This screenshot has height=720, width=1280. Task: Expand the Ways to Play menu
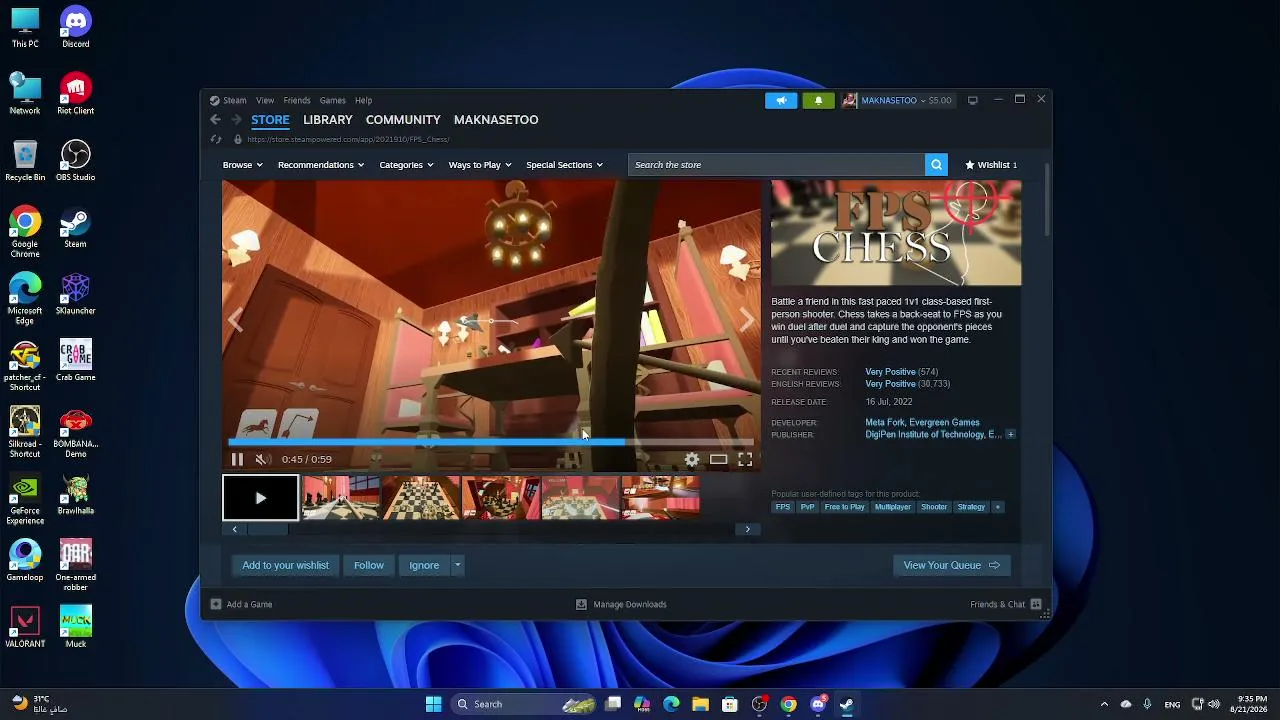pos(480,165)
